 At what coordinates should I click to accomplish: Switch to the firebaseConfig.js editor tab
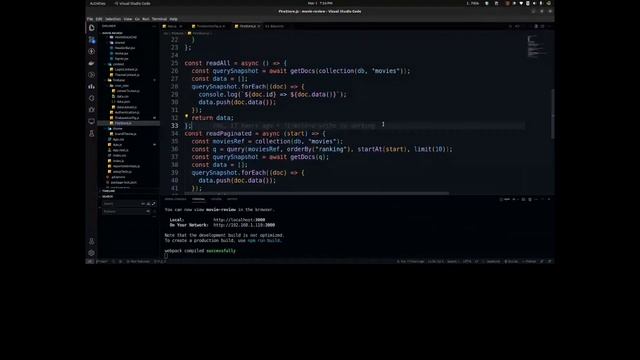pyautogui.click(x=209, y=26)
